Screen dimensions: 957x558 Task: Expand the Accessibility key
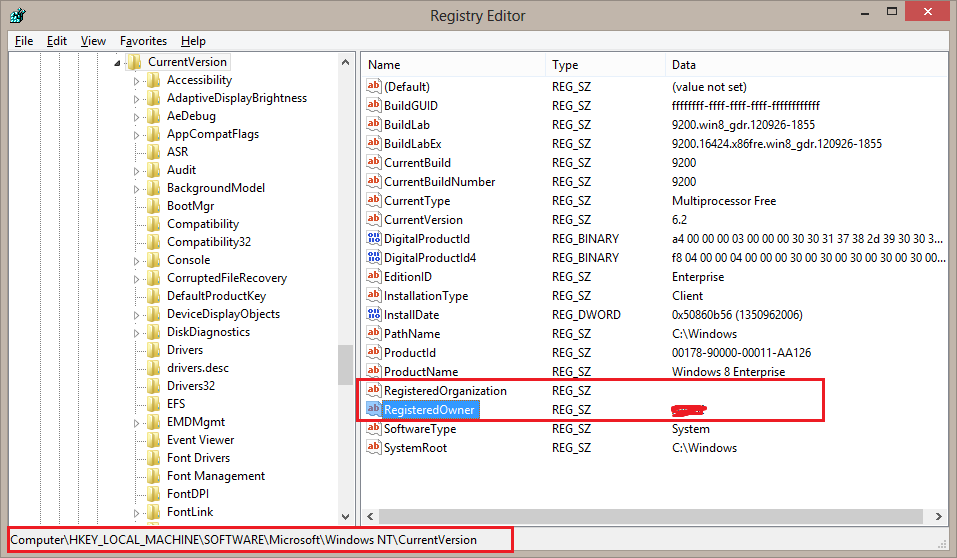(x=137, y=80)
